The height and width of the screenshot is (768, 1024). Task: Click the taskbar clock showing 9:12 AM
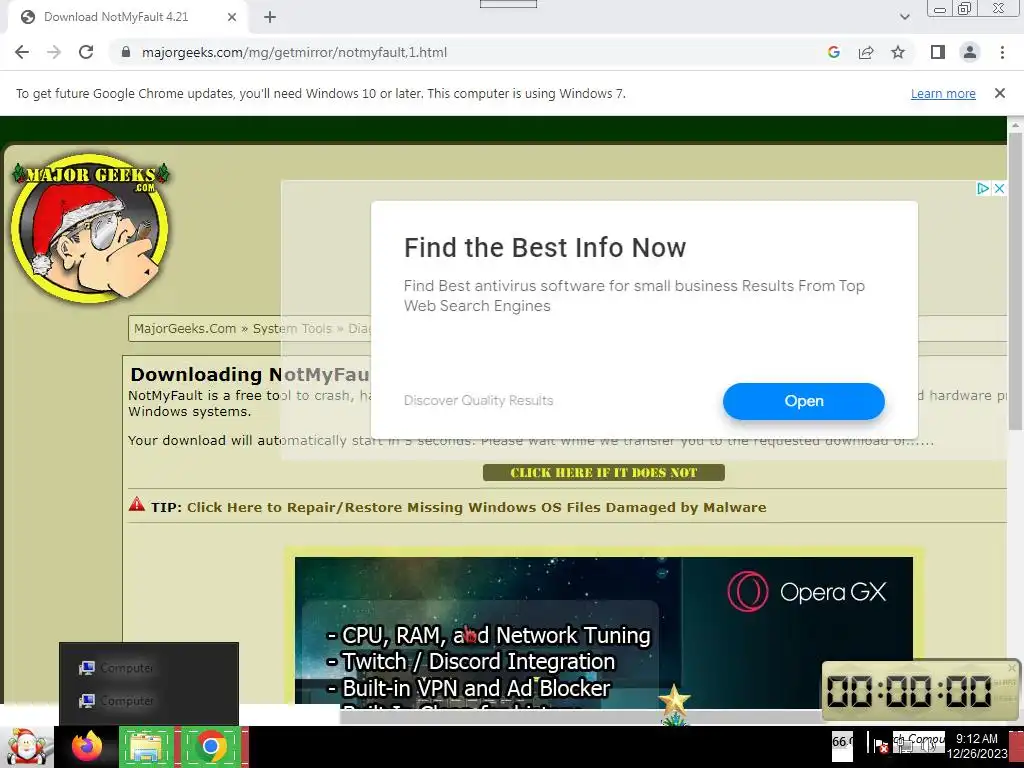977,746
